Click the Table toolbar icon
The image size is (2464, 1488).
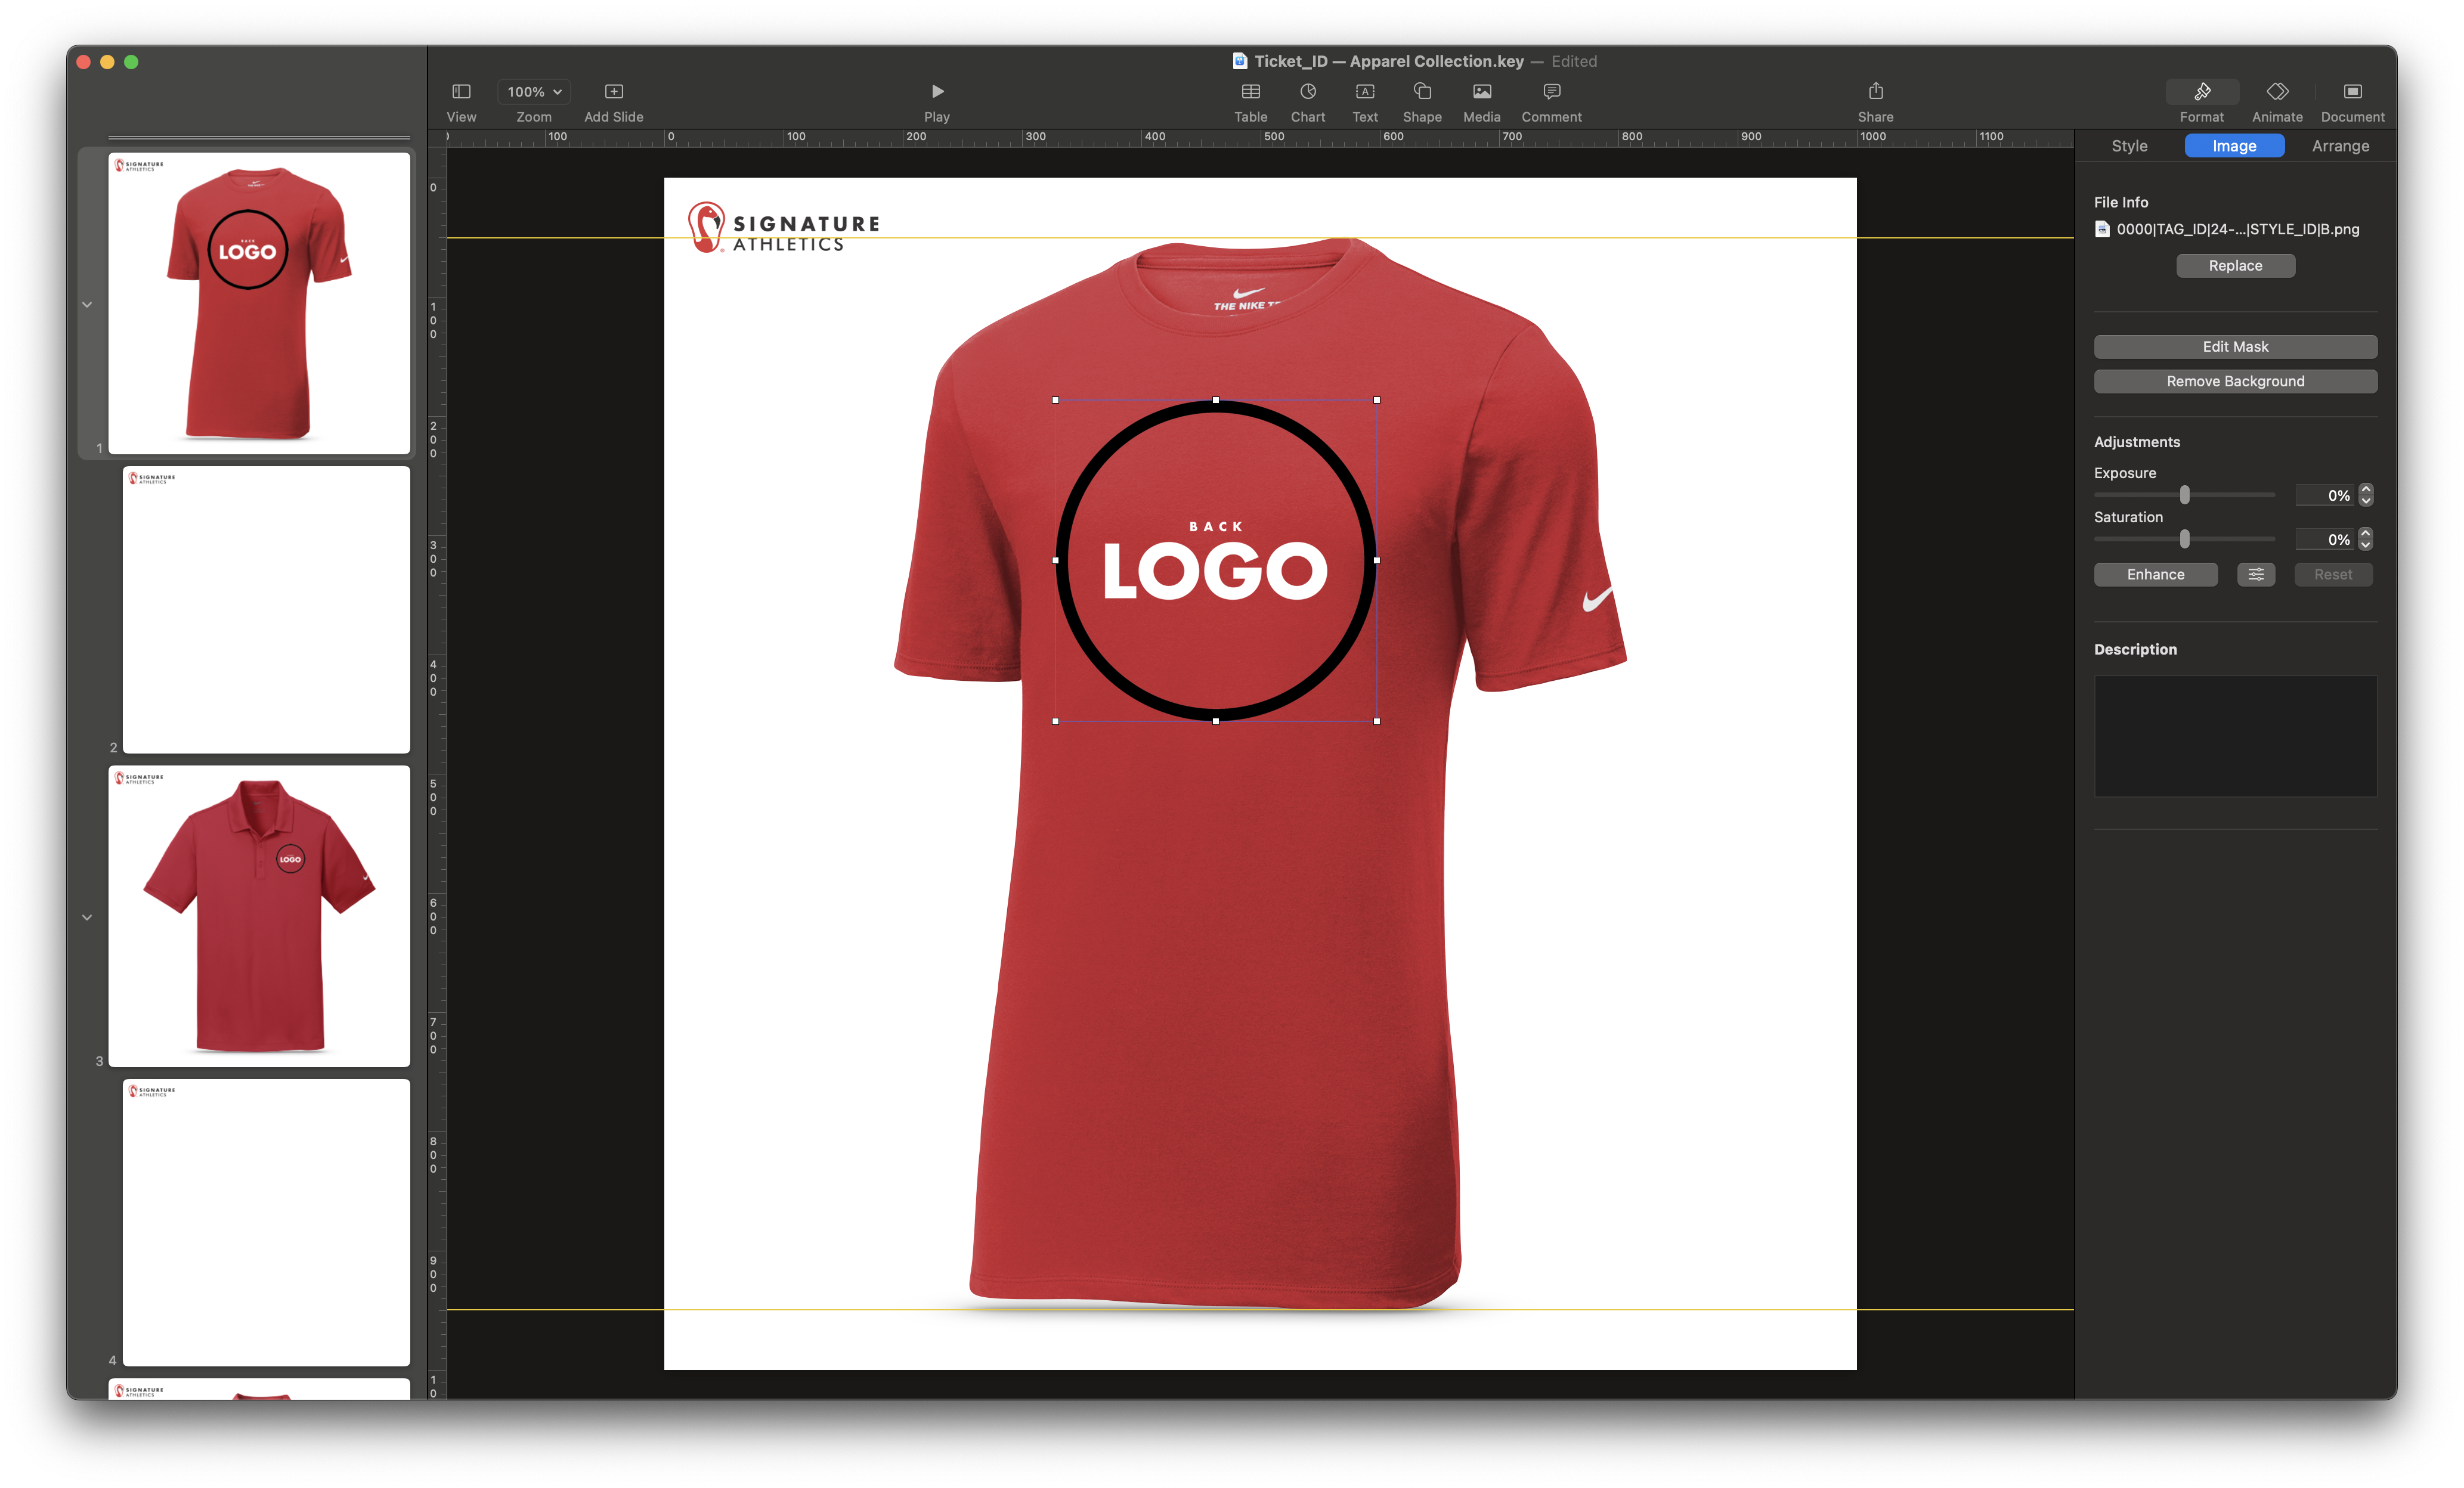tap(1250, 92)
